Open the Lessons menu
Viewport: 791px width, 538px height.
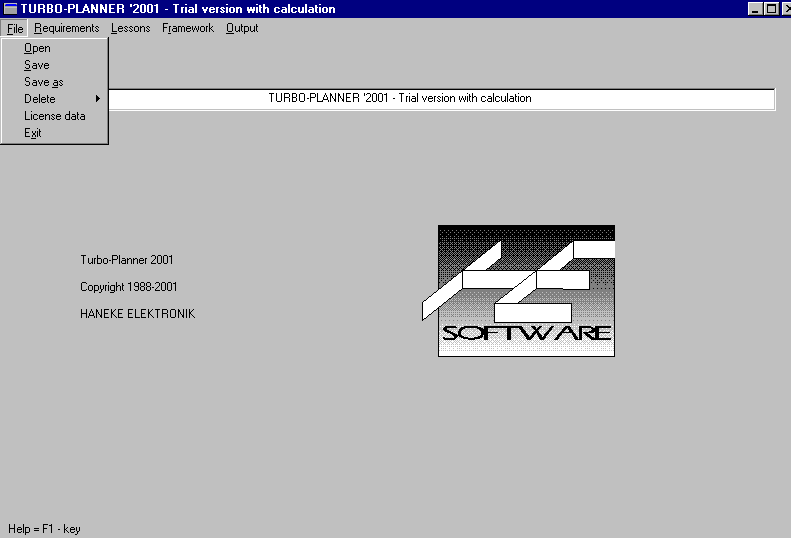[x=131, y=28]
